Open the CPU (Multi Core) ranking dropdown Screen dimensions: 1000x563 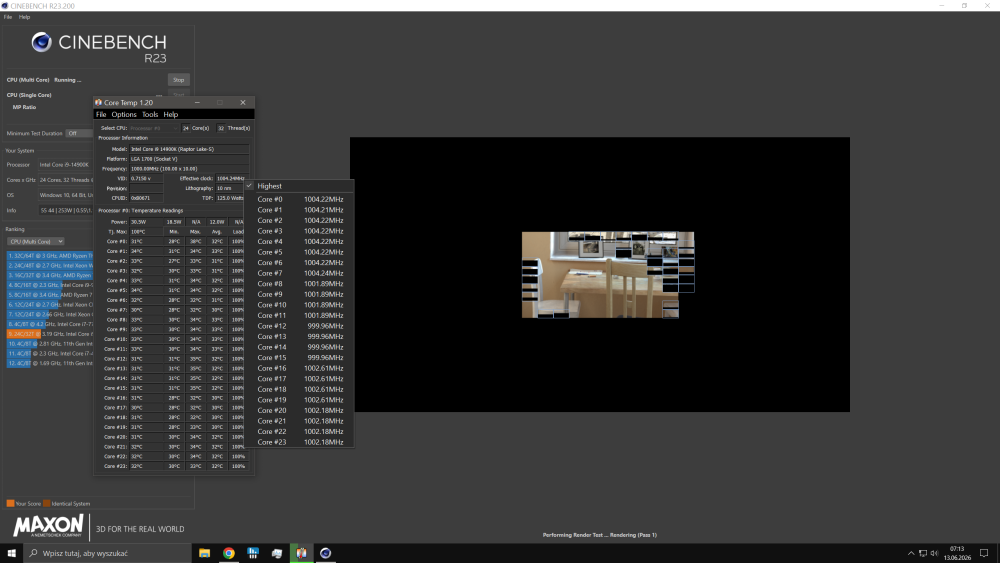tap(36, 242)
